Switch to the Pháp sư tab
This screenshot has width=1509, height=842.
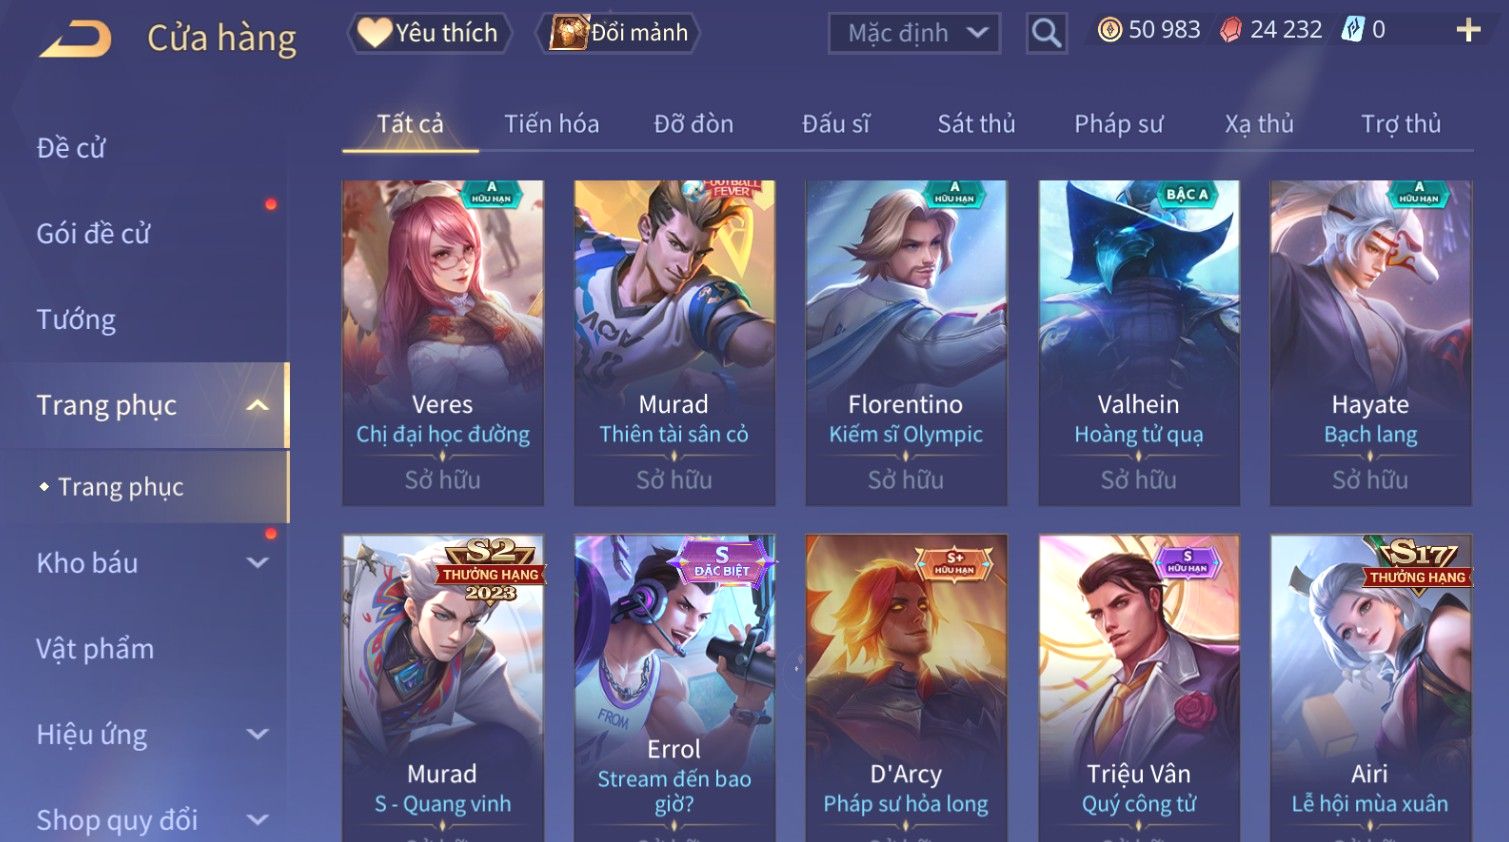point(1118,124)
